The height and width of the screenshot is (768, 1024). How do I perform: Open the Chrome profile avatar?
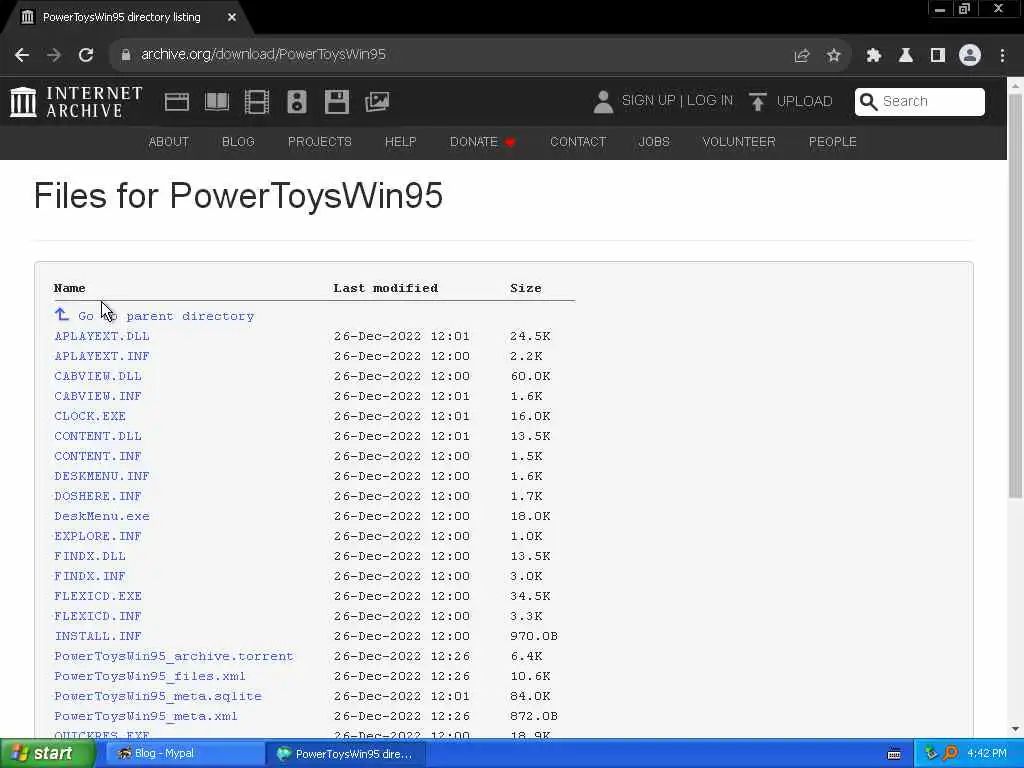point(970,55)
